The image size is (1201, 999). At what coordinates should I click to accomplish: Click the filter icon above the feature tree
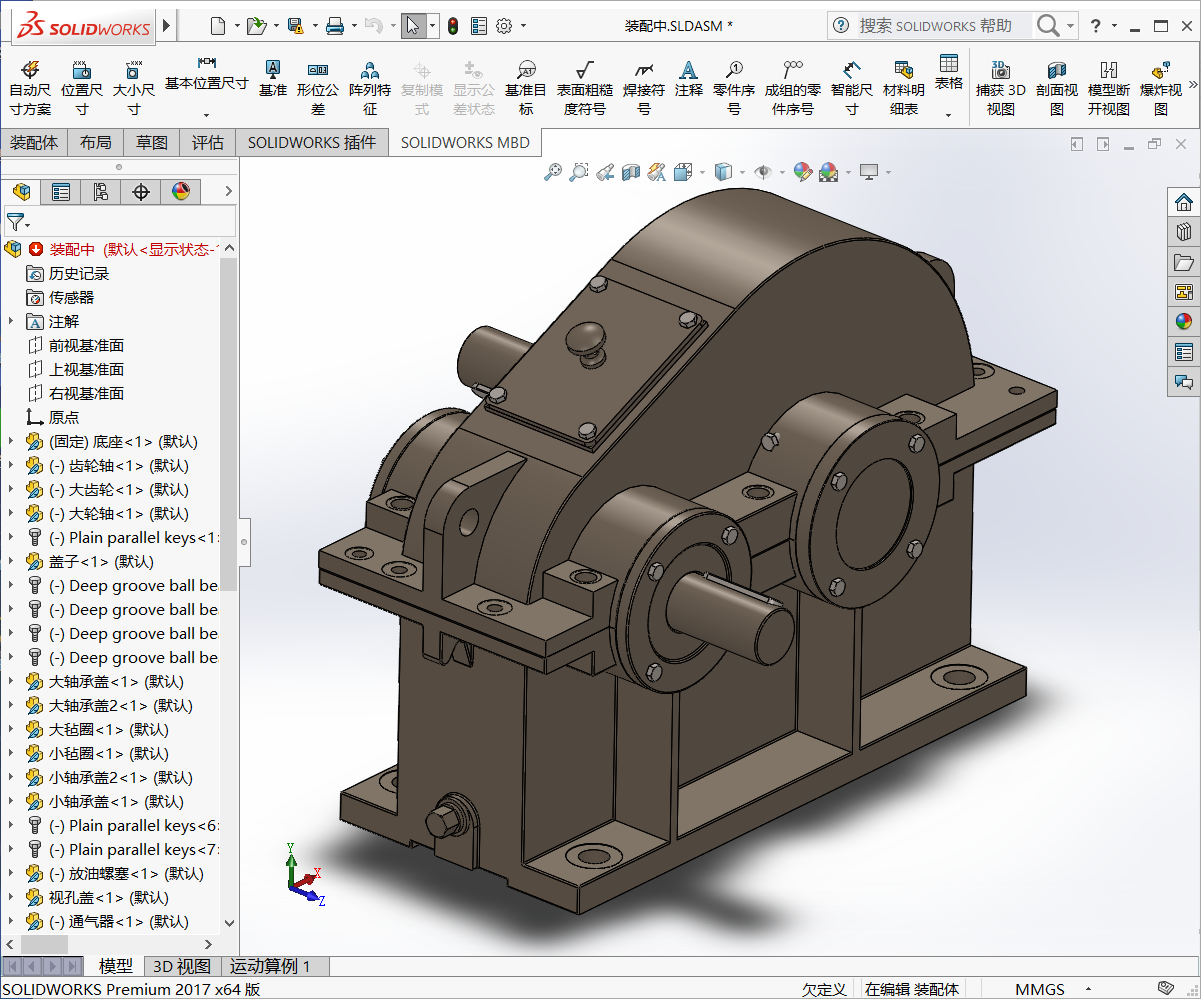15,222
